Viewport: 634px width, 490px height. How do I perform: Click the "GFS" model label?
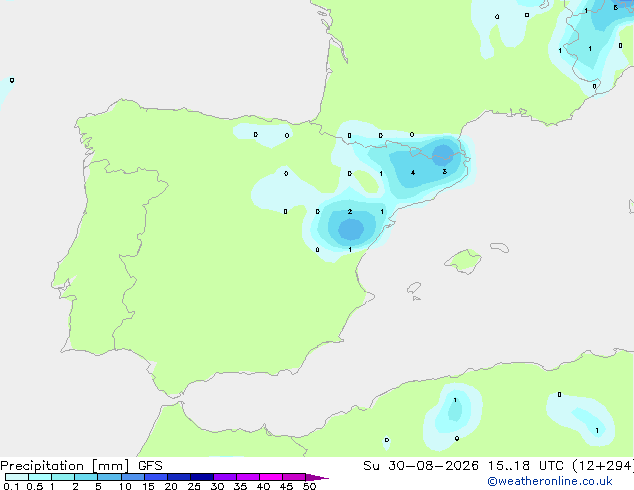[150, 466]
